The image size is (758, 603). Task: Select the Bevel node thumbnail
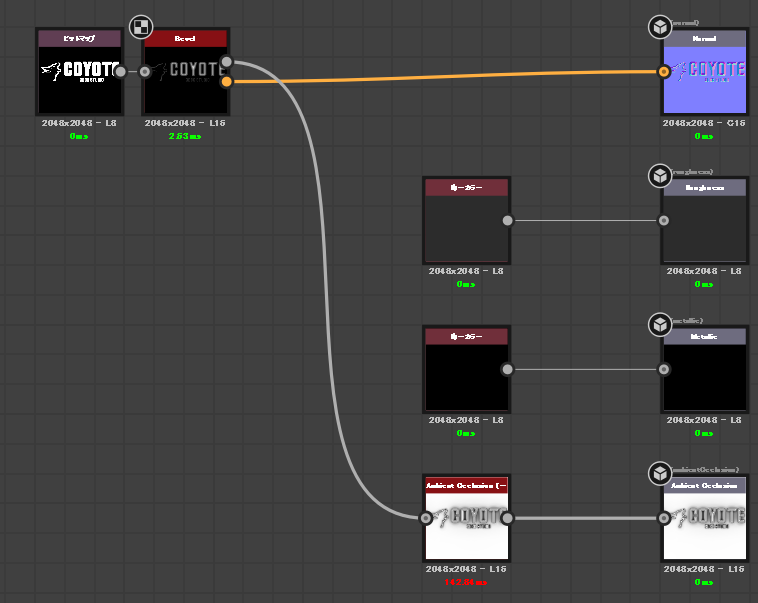point(186,80)
